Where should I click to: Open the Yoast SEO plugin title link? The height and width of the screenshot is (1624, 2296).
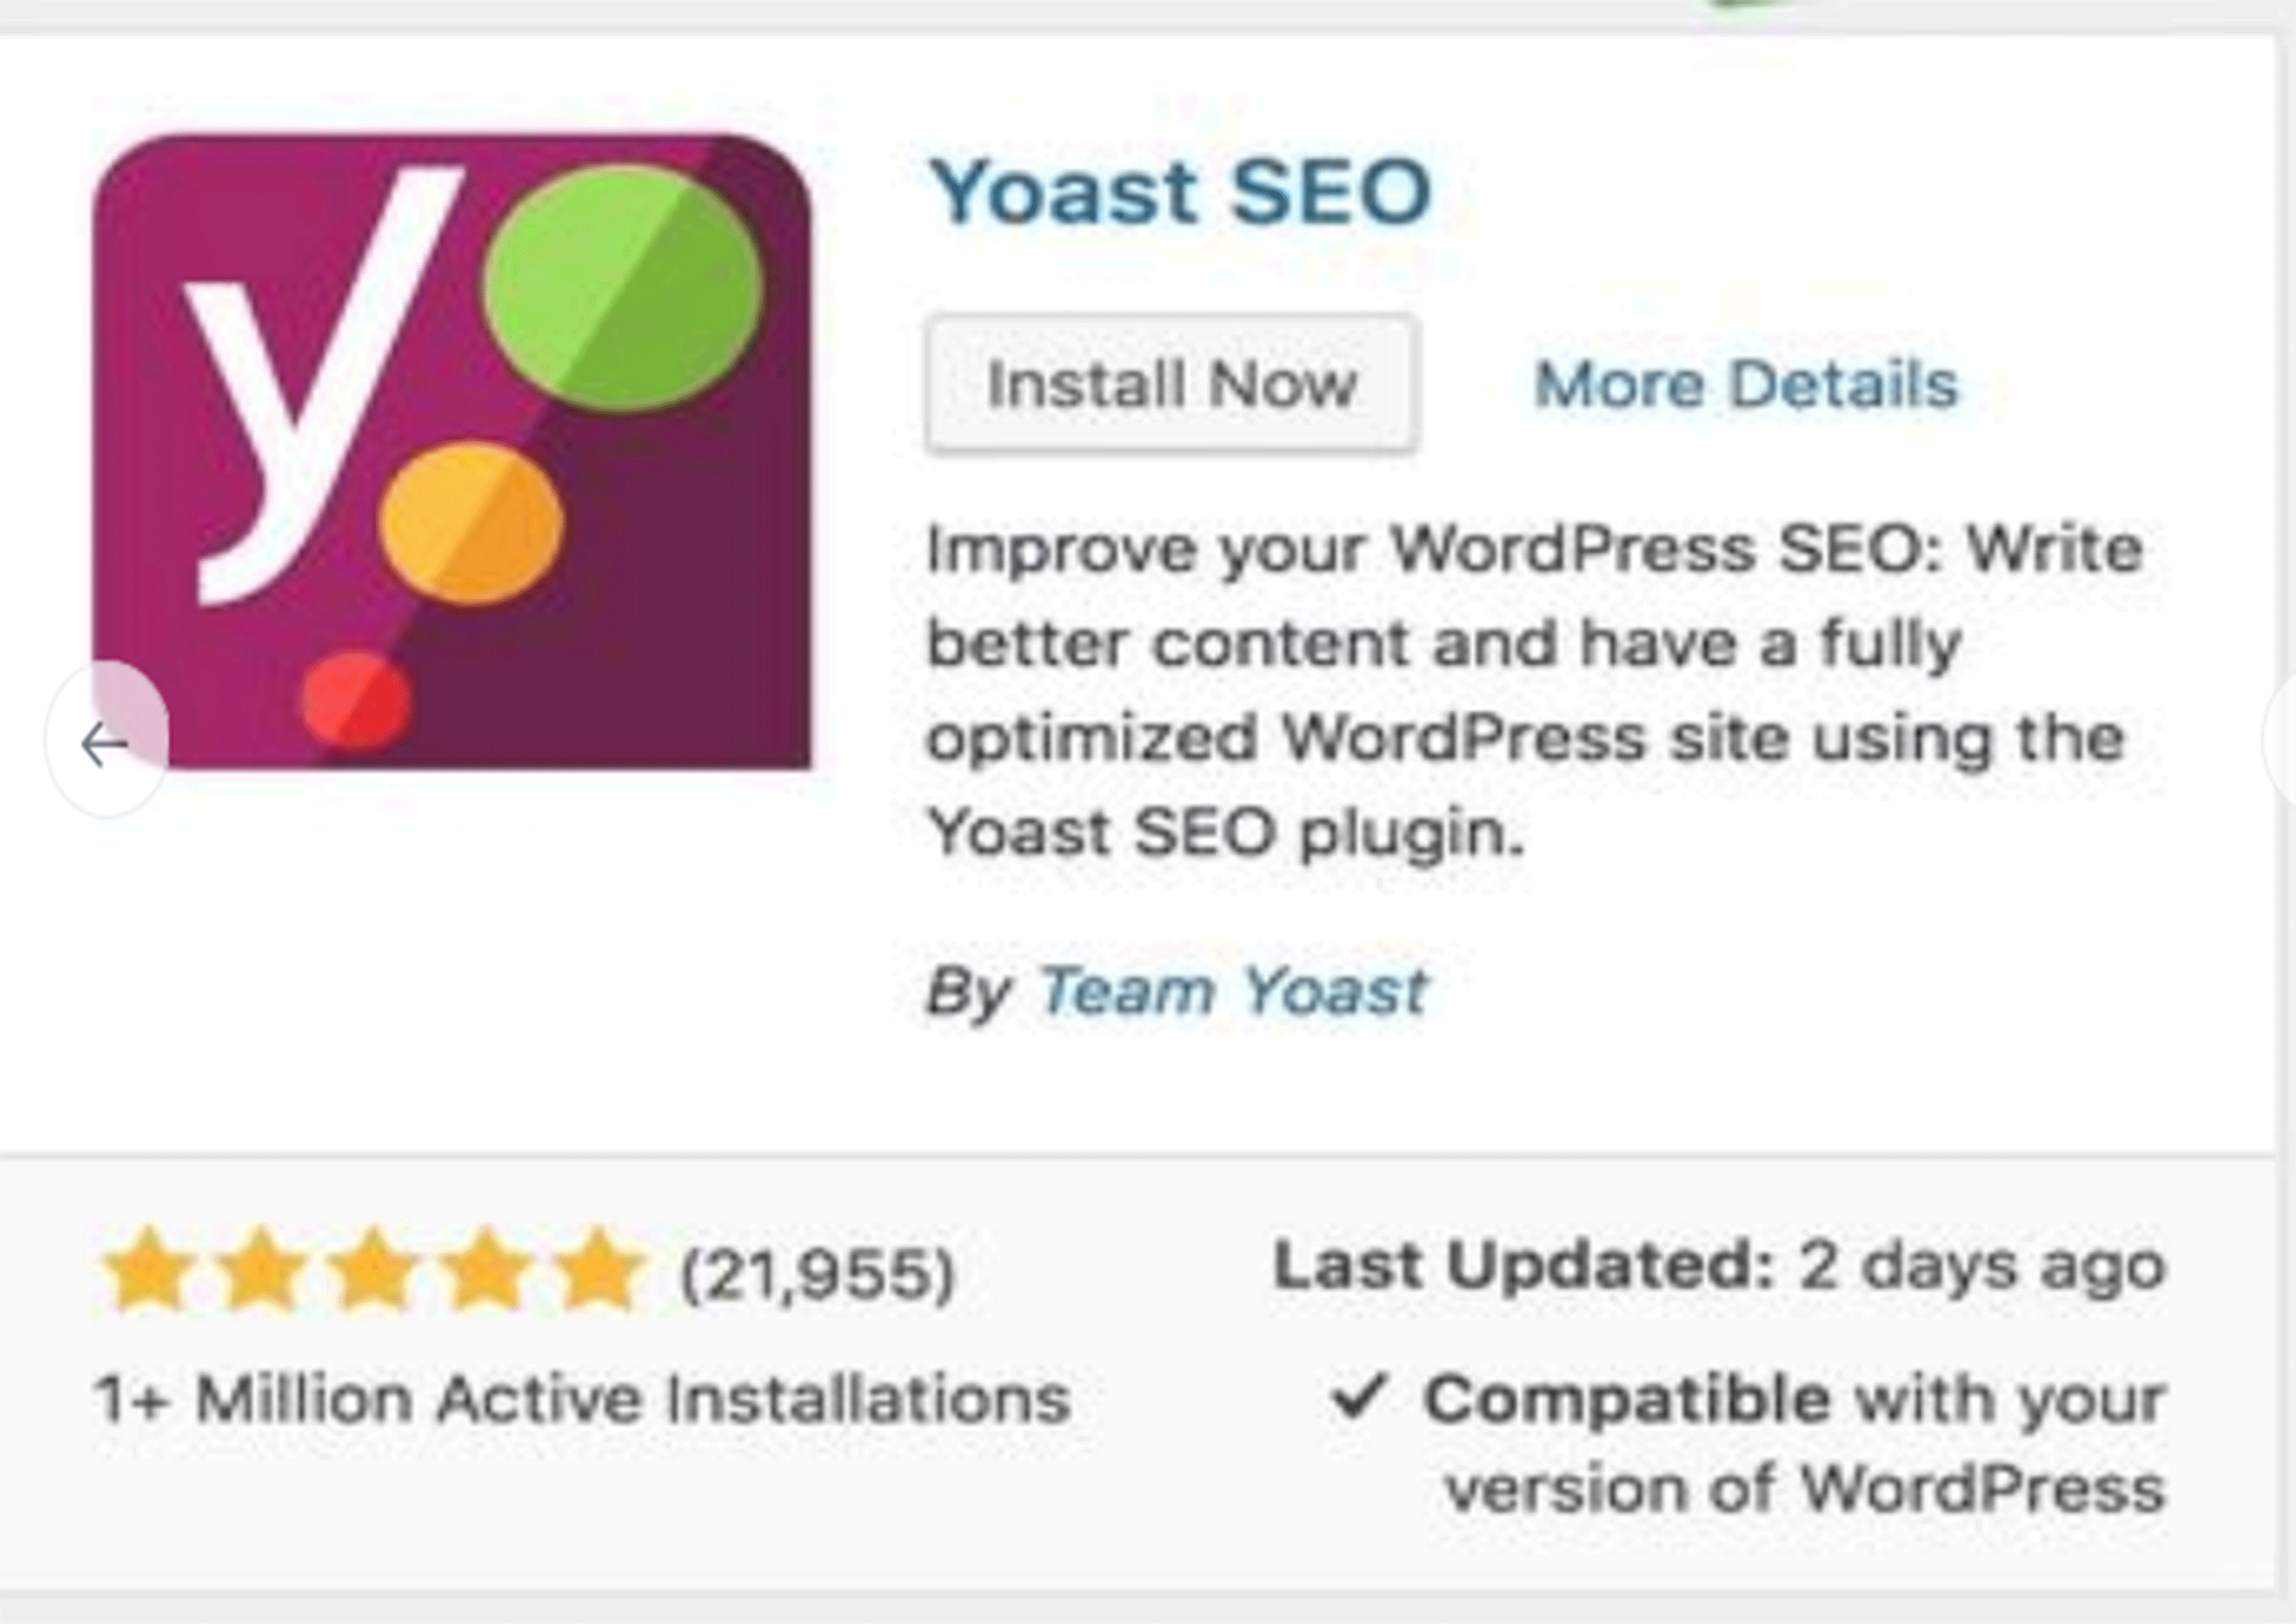(x=1180, y=192)
